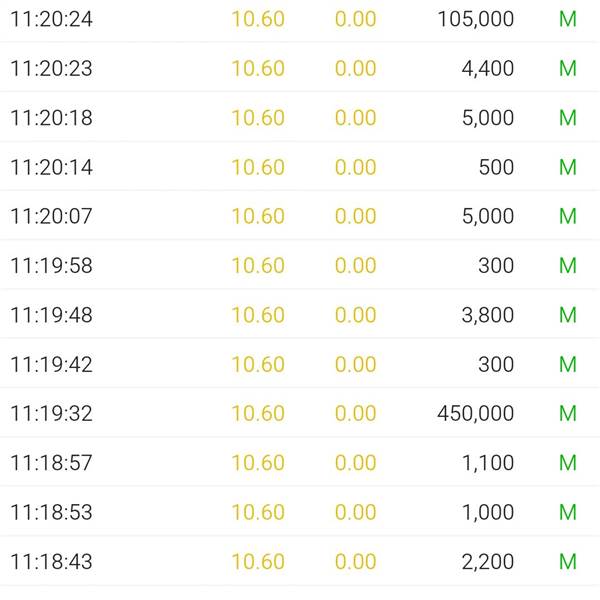Click the 4,400 volume entry
Image resolution: width=600 pixels, height=600 pixels.
(x=488, y=68)
